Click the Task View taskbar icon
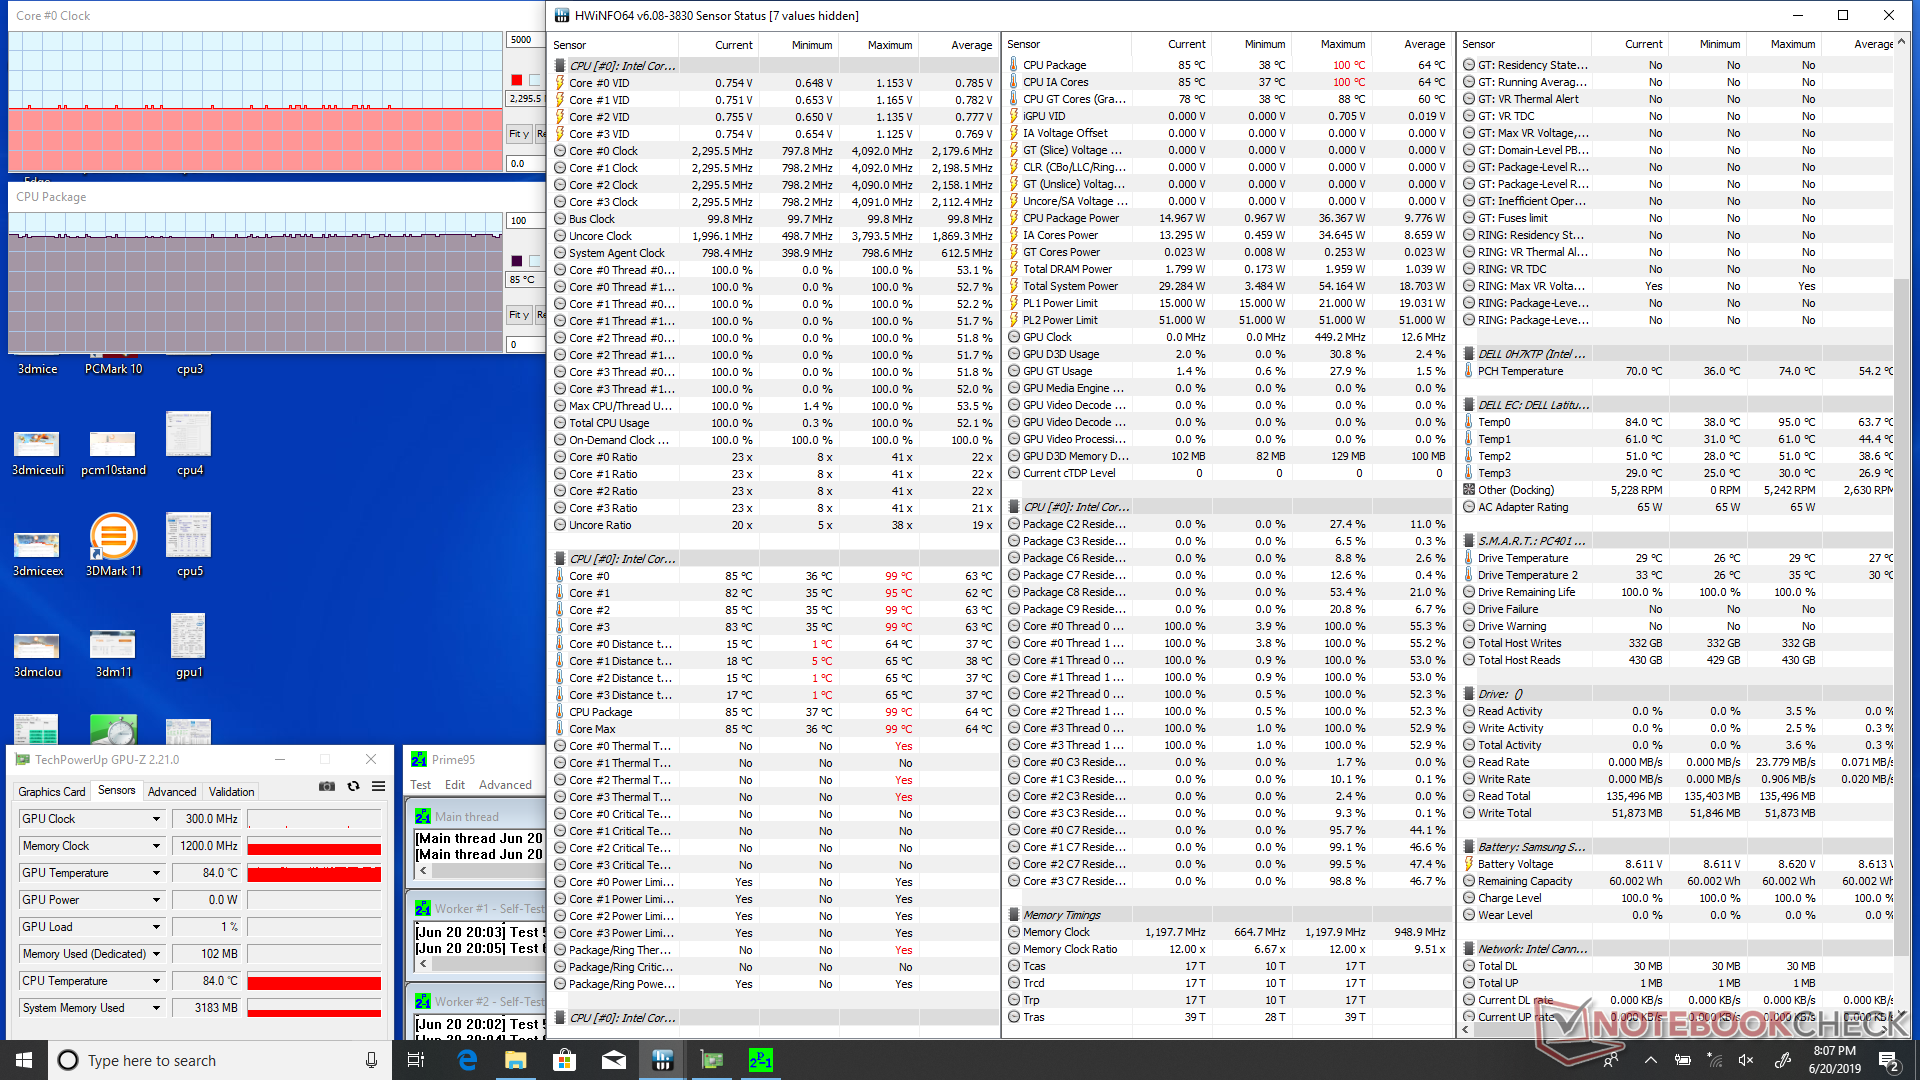1920x1080 pixels. (416, 1060)
